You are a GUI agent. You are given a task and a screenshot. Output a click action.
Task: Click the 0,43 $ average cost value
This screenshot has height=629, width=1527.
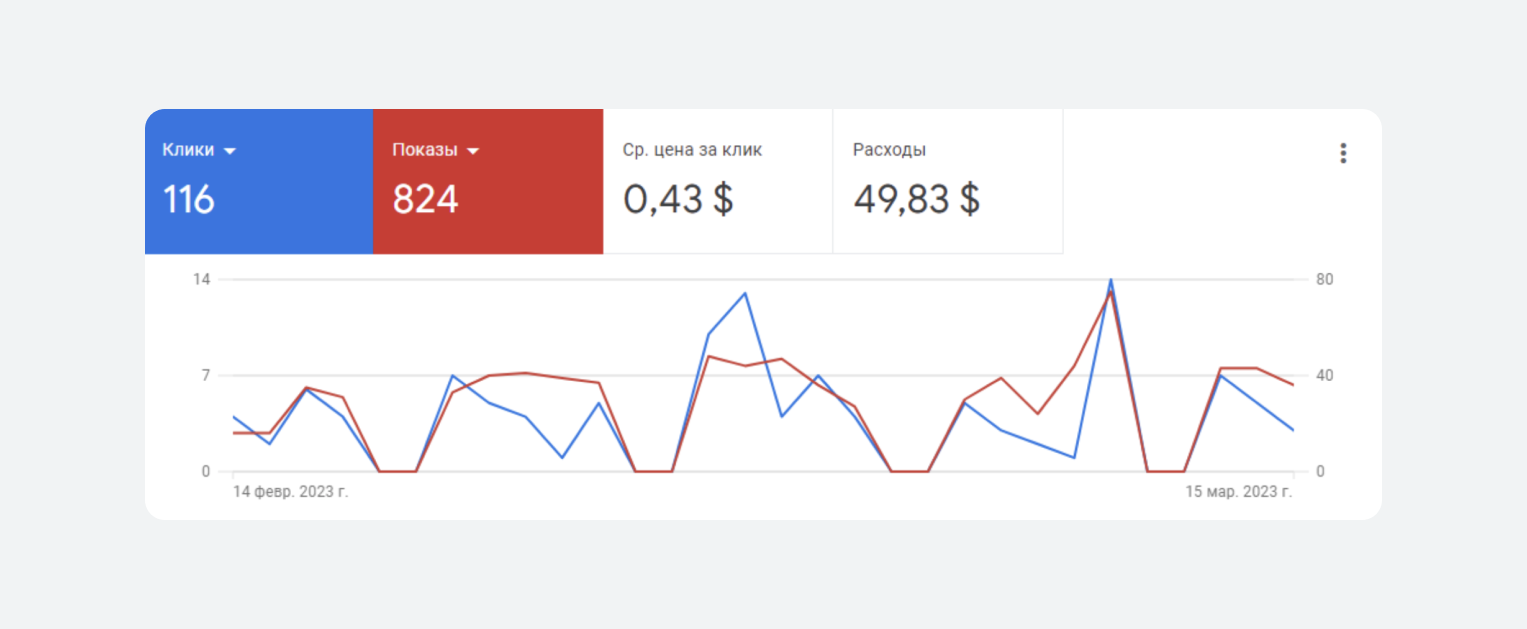(678, 200)
